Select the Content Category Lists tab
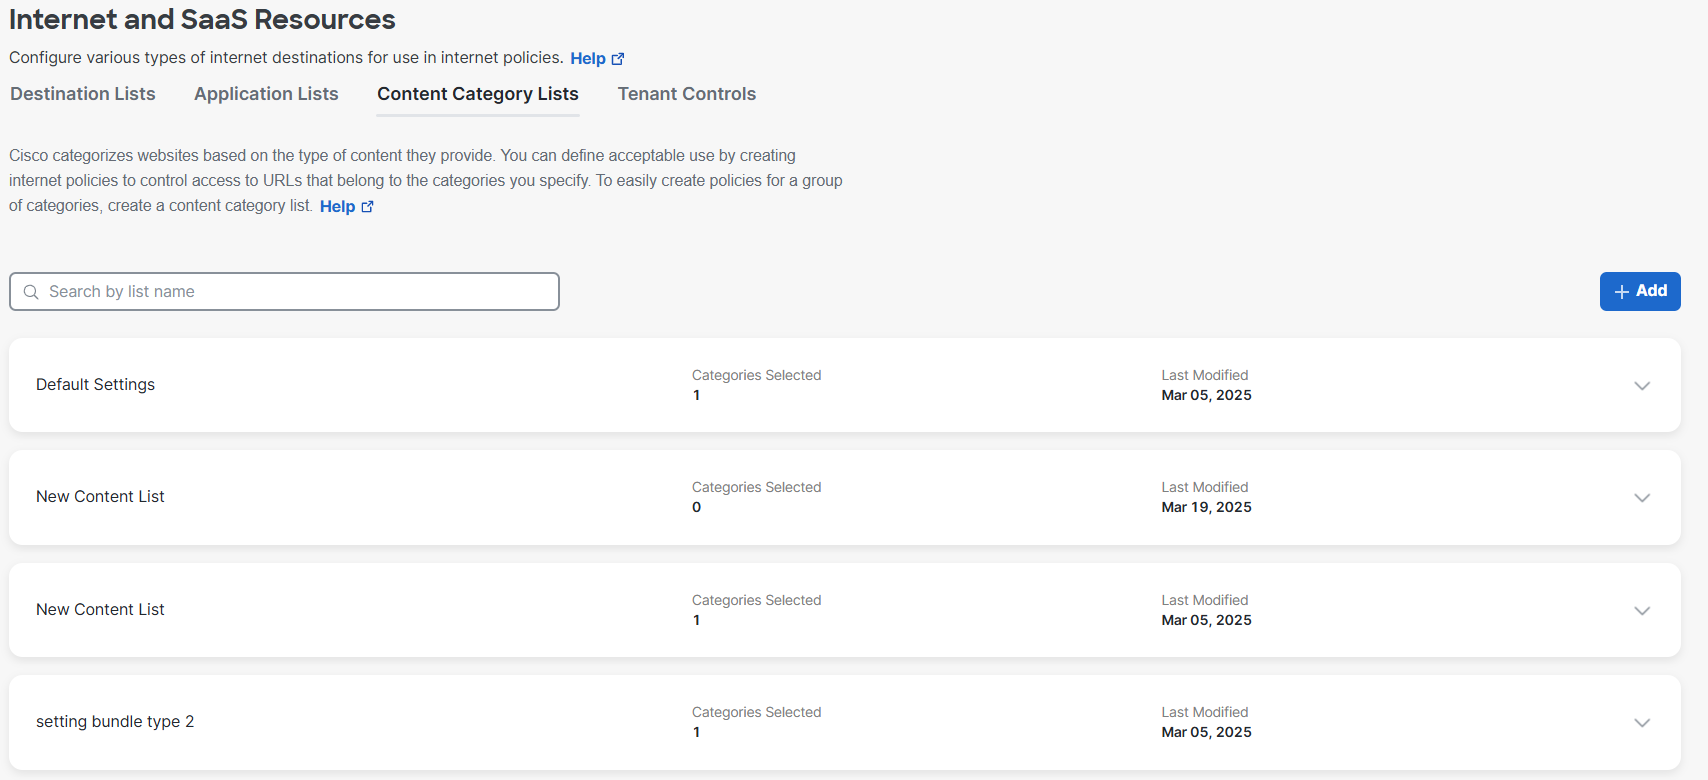Screen dimensions: 1708x780 477,94
